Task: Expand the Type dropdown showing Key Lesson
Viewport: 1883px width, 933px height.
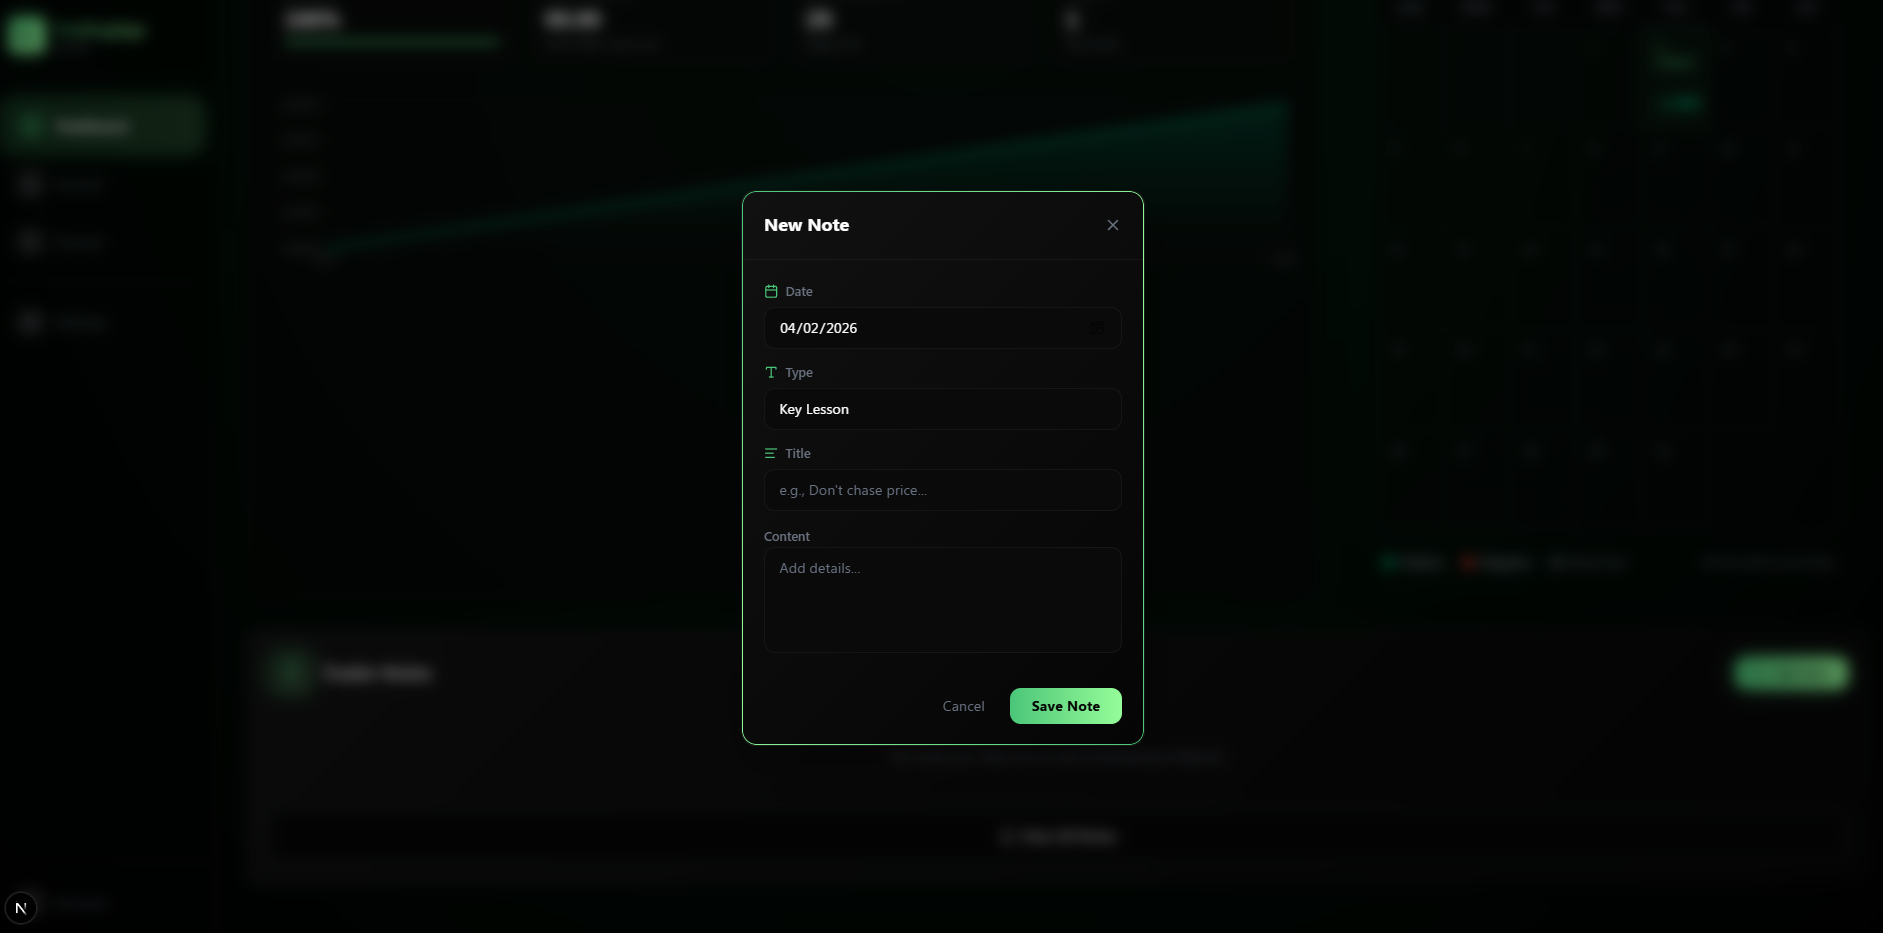Action: (942, 409)
